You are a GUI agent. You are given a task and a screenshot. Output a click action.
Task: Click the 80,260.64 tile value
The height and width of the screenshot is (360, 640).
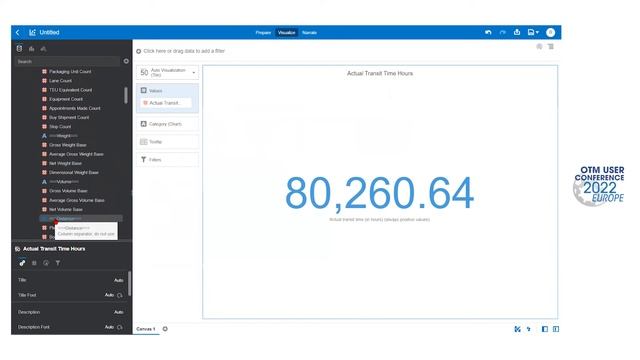pos(379,193)
